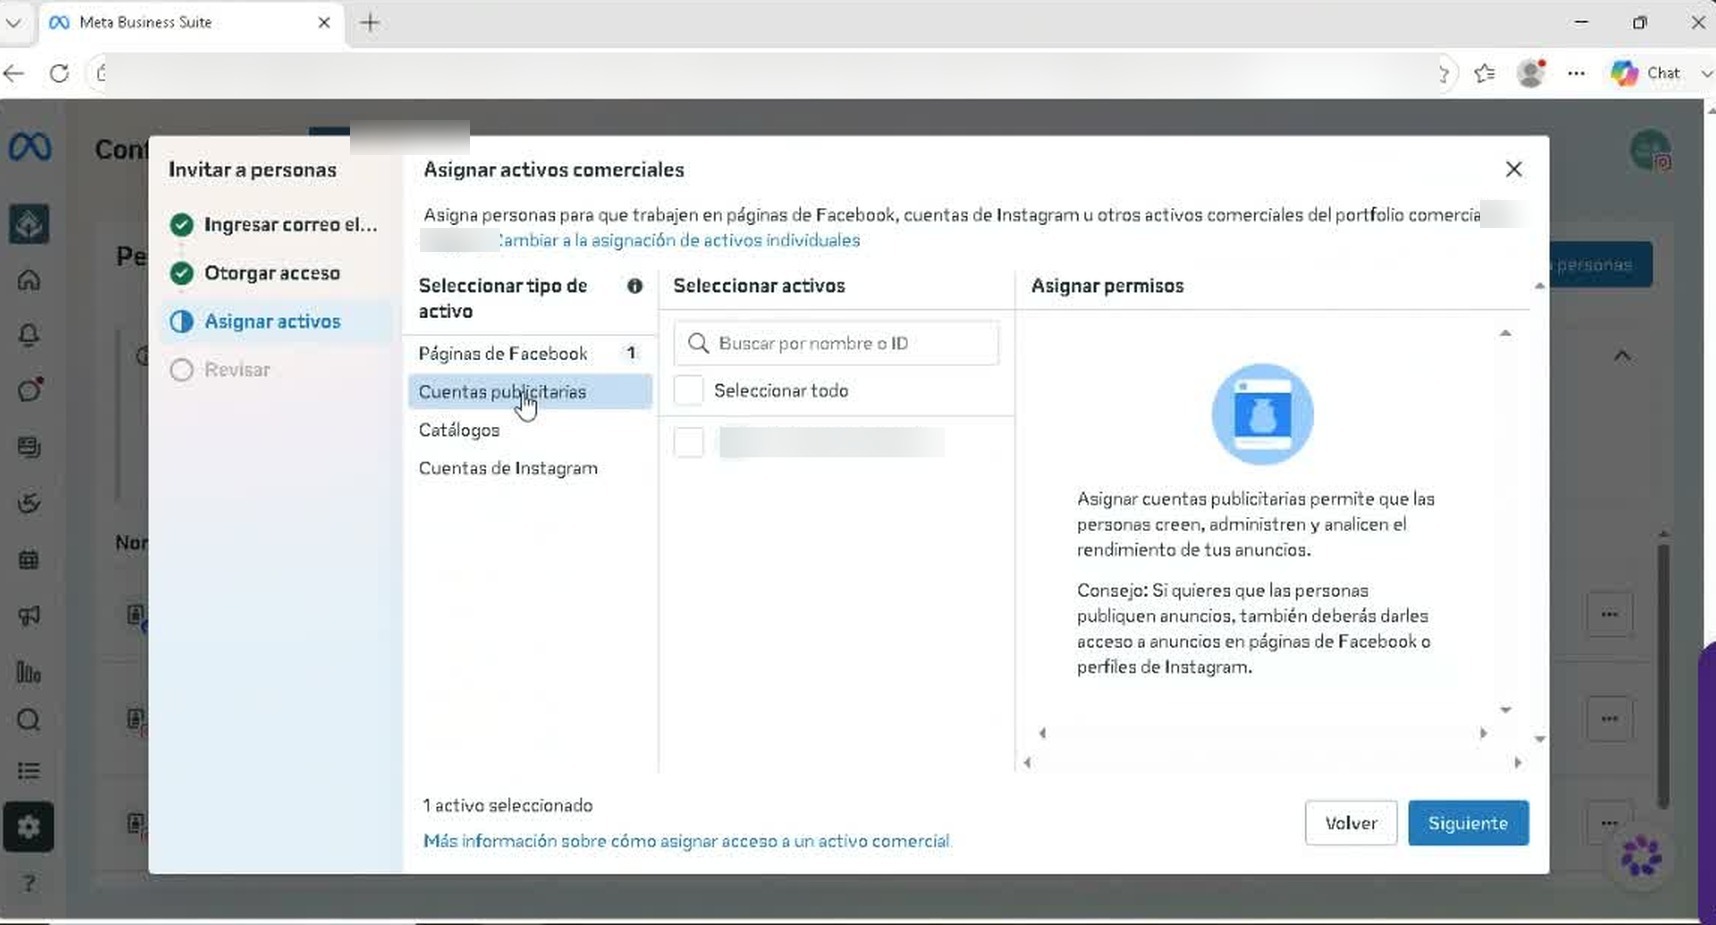Open the insights bar chart icon in sidebar
Screen dimensions: 1716x925
[x=29, y=672]
